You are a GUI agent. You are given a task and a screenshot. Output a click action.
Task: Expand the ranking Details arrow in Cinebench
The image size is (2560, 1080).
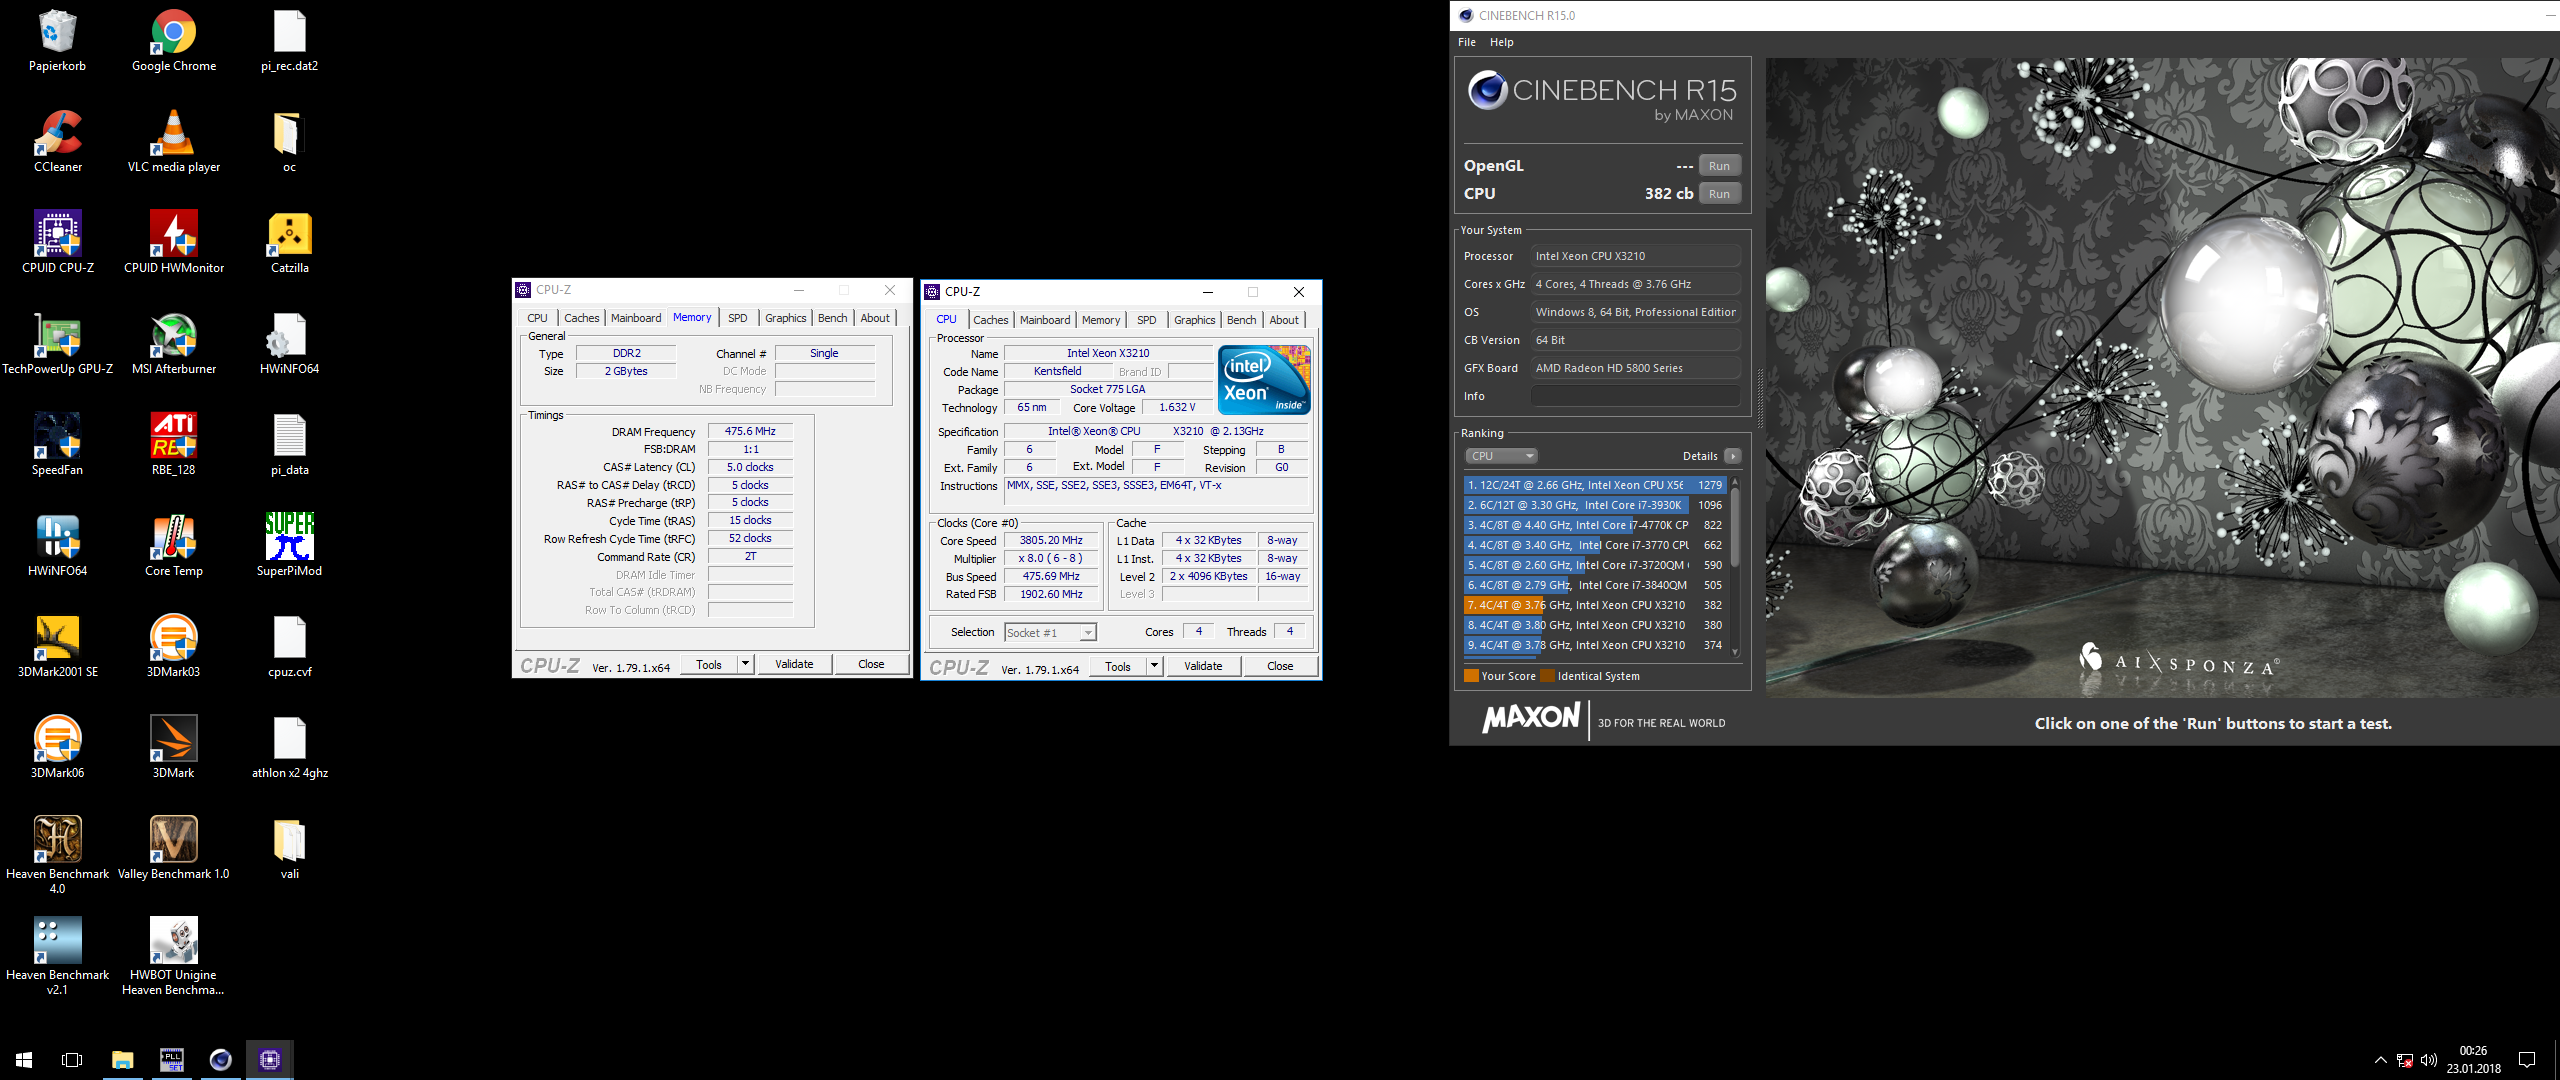(1733, 456)
